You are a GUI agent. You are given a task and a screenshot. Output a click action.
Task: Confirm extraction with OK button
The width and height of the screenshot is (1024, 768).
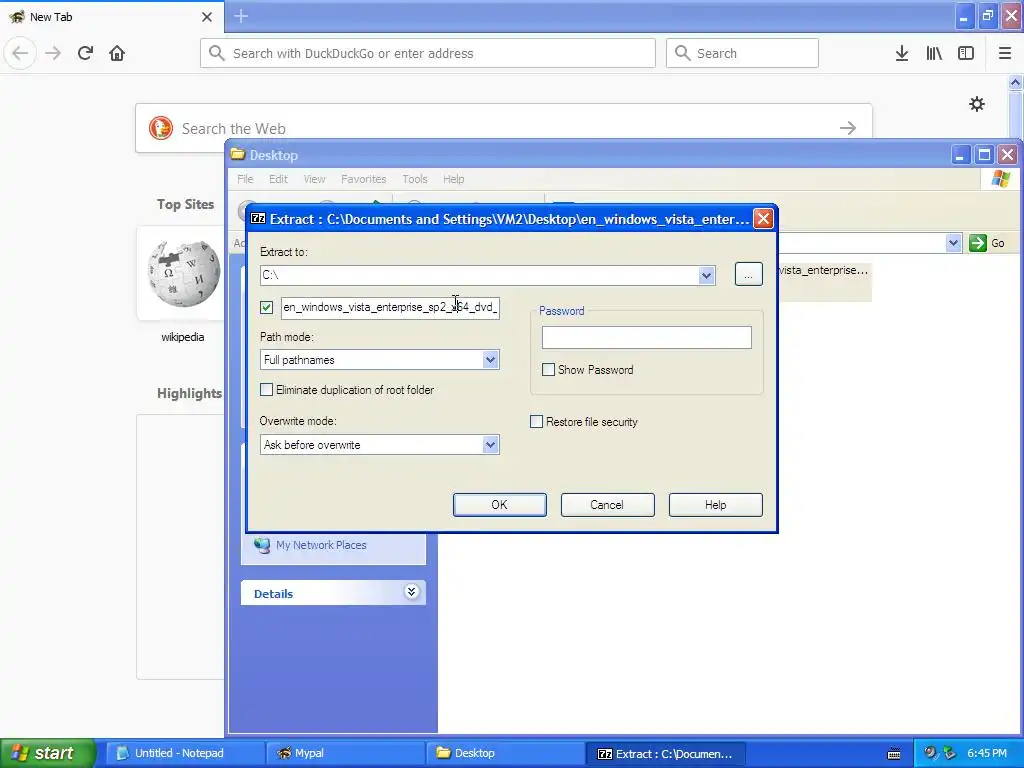tap(500, 505)
